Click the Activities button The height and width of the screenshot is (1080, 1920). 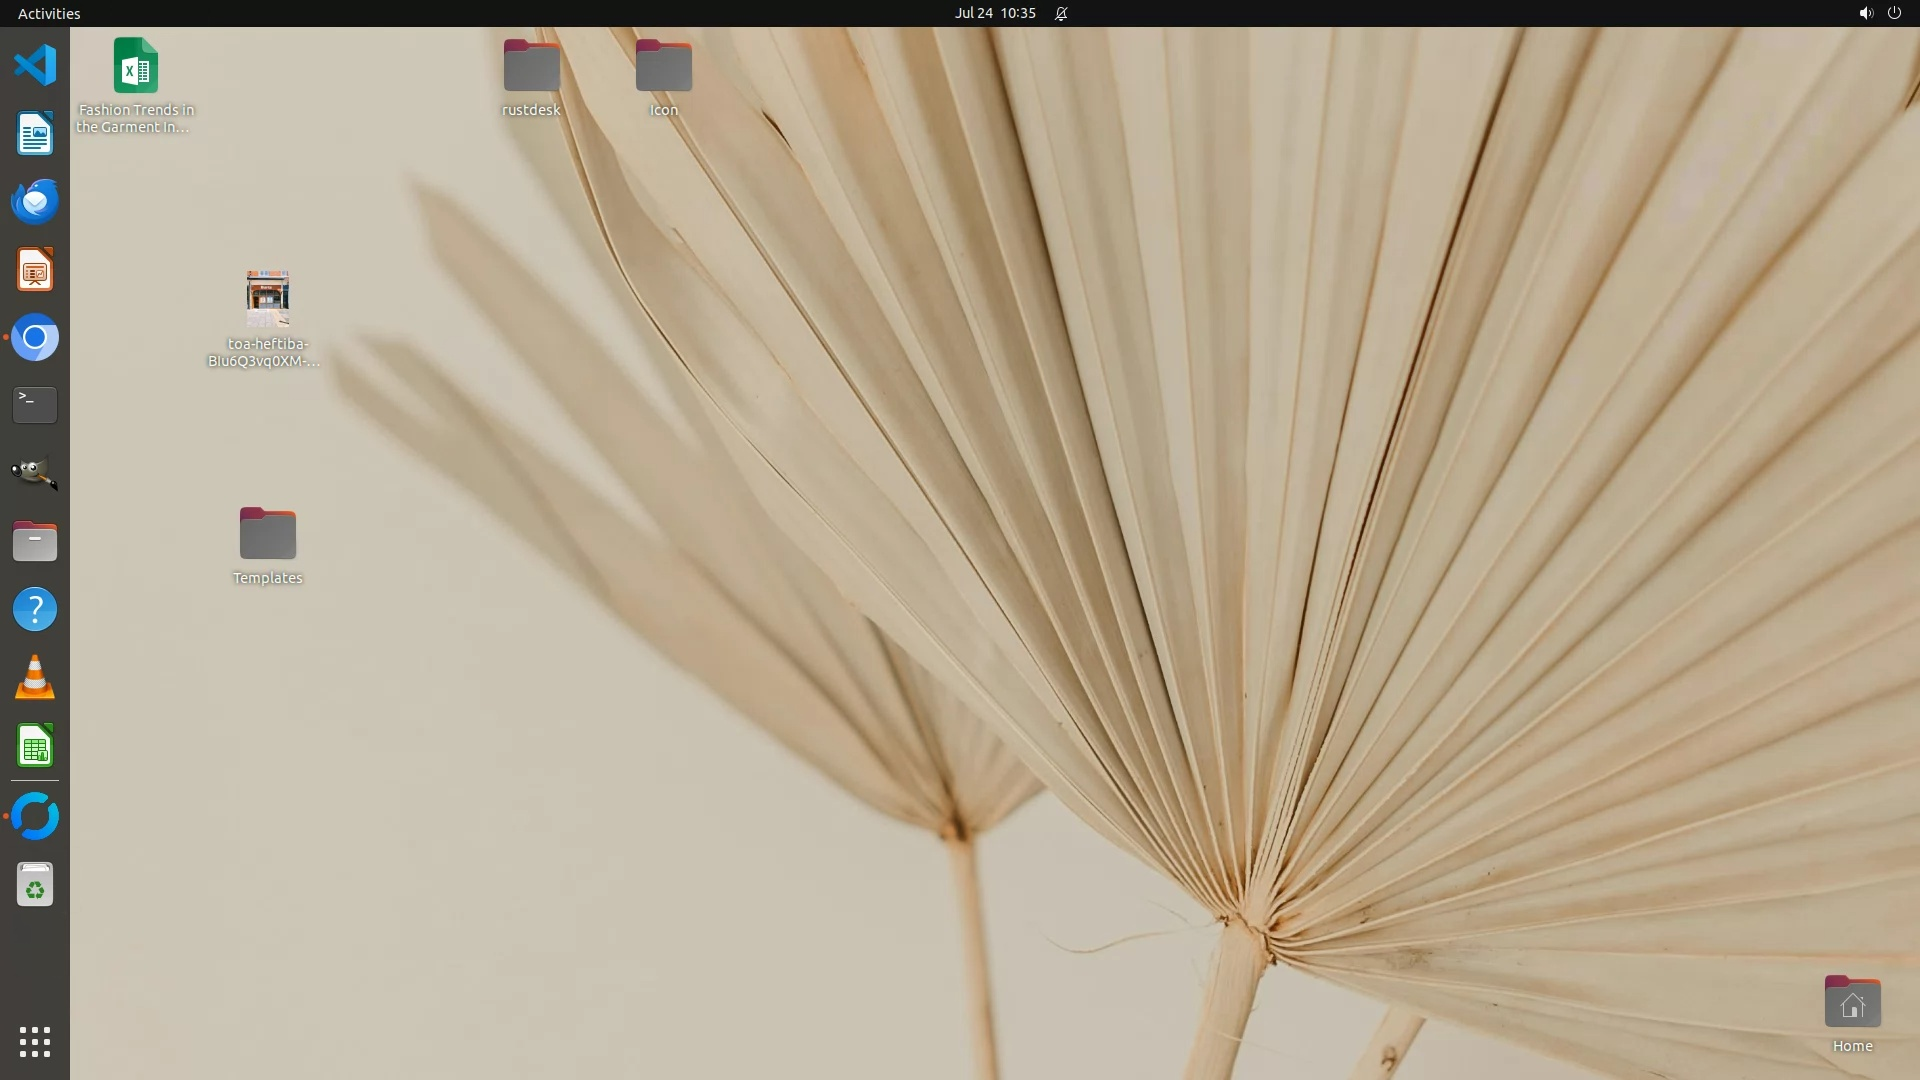pos(49,13)
